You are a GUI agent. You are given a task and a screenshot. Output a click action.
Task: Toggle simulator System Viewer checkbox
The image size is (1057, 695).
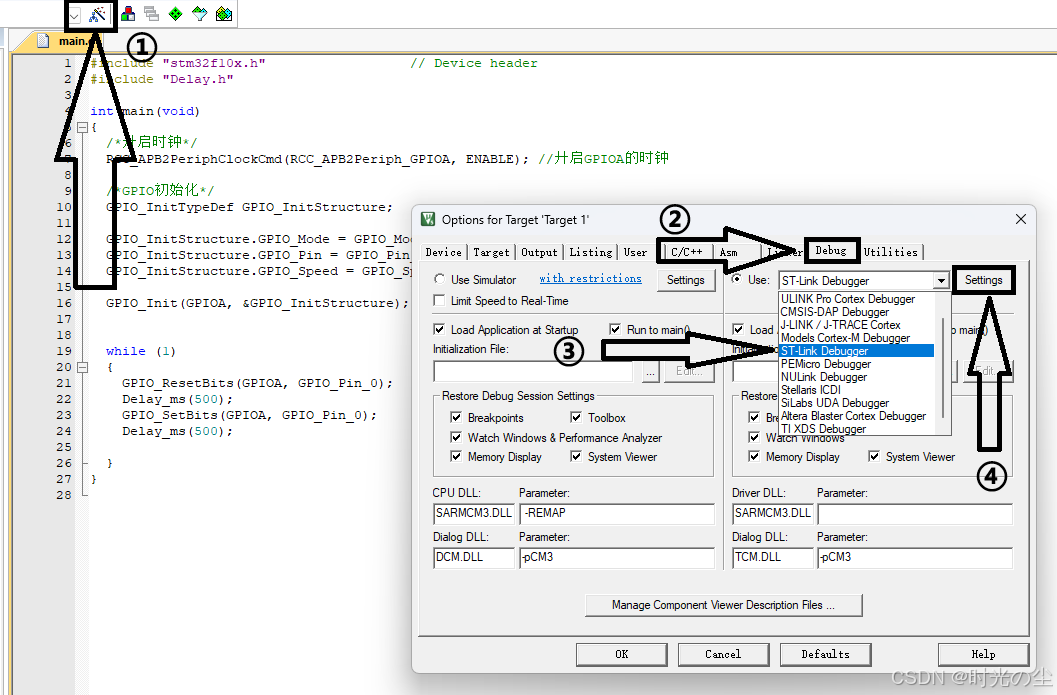click(576, 456)
